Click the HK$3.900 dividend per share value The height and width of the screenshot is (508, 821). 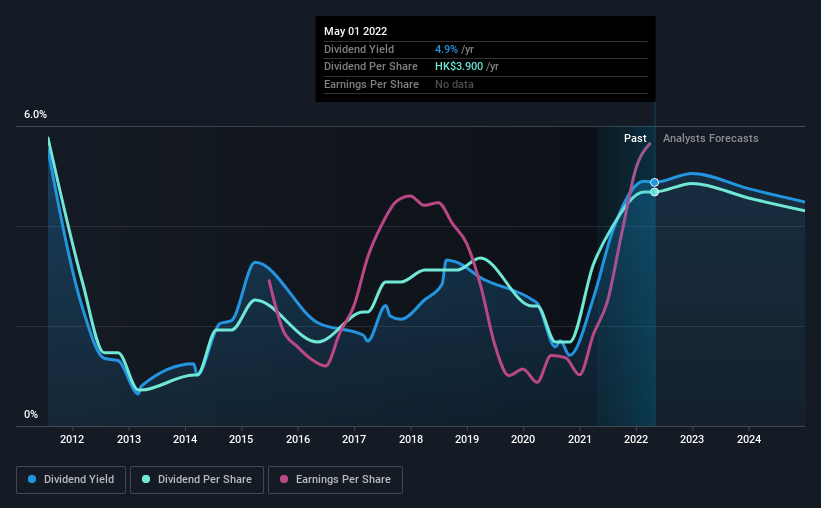[x=459, y=67]
